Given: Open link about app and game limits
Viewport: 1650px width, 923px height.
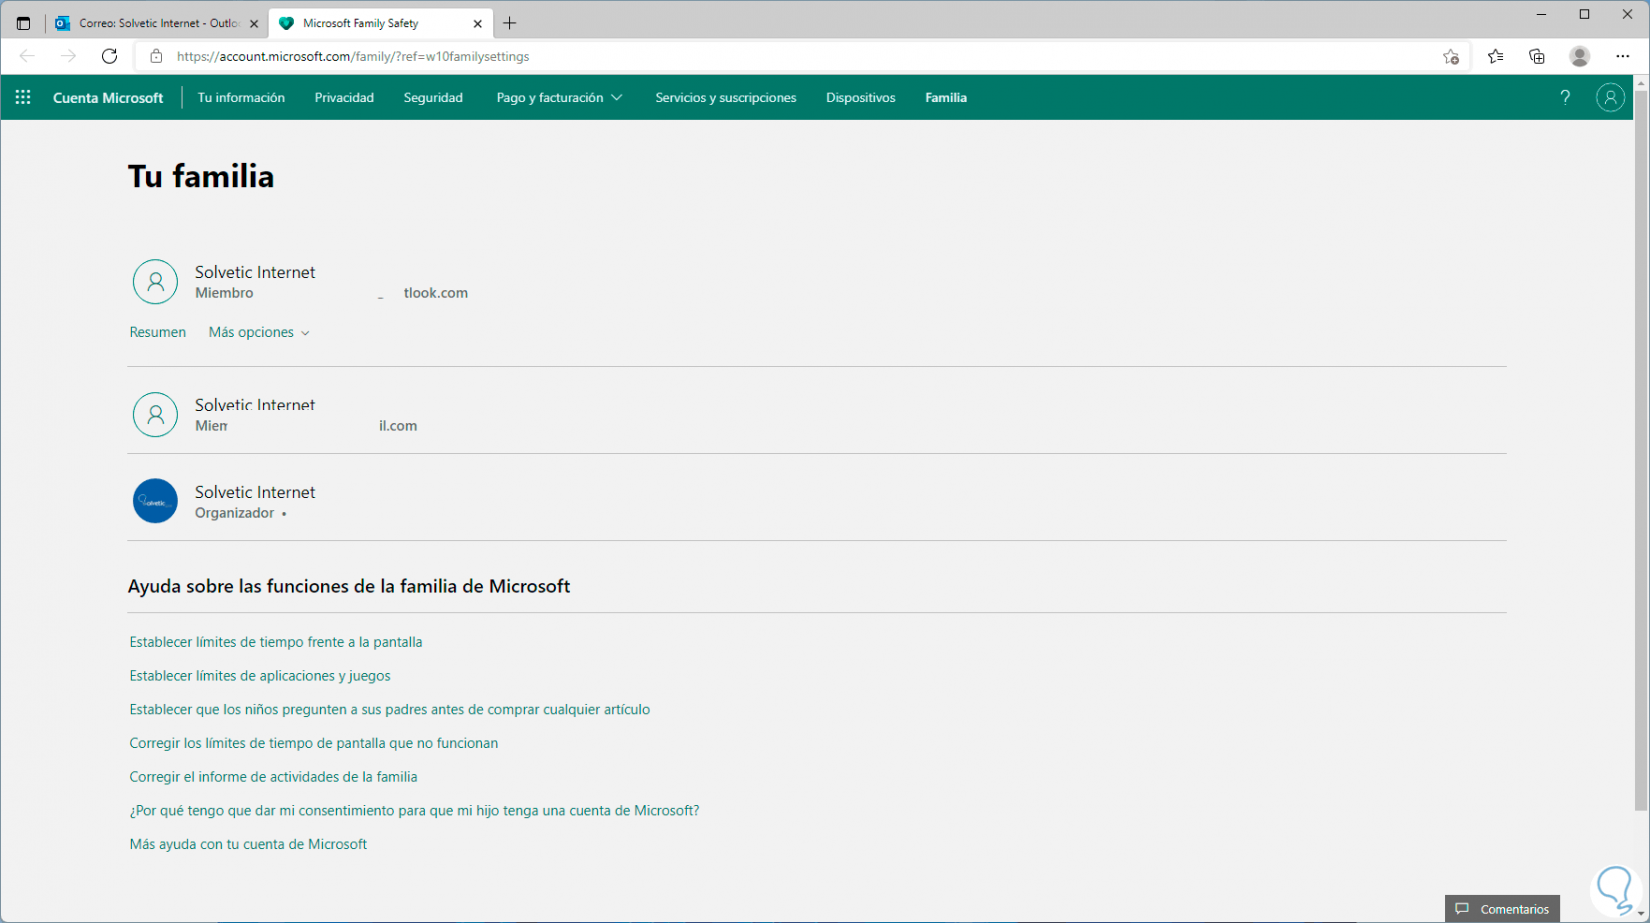Looking at the screenshot, I should pos(260,676).
